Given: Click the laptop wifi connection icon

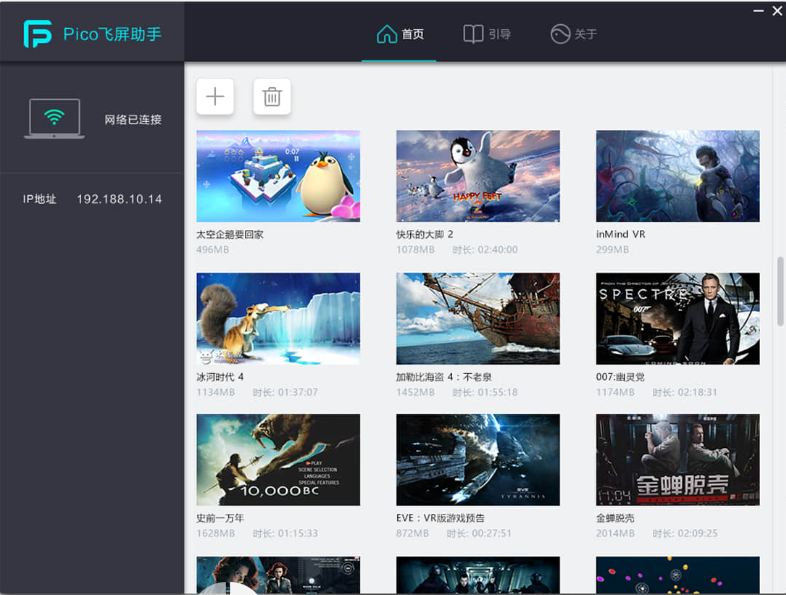Looking at the screenshot, I should click(x=54, y=119).
